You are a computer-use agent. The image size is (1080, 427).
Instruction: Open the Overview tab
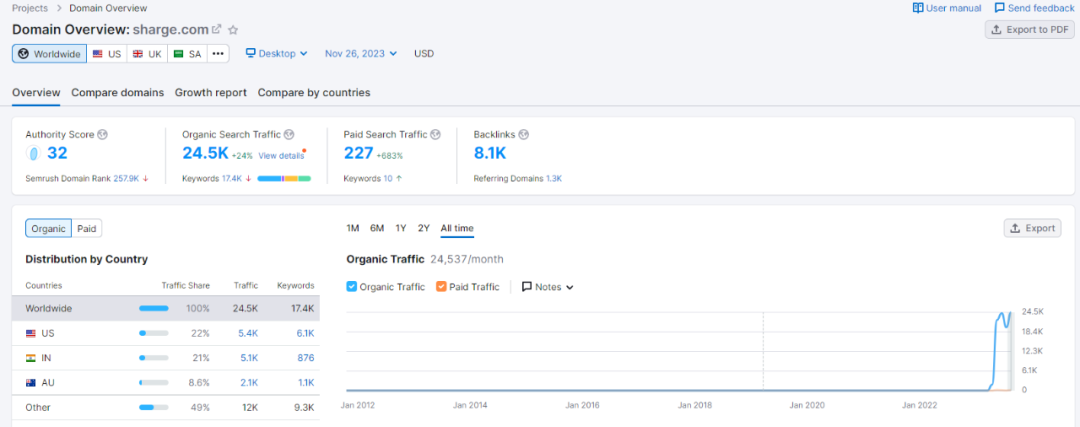pyautogui.click(x=36, y=92)
